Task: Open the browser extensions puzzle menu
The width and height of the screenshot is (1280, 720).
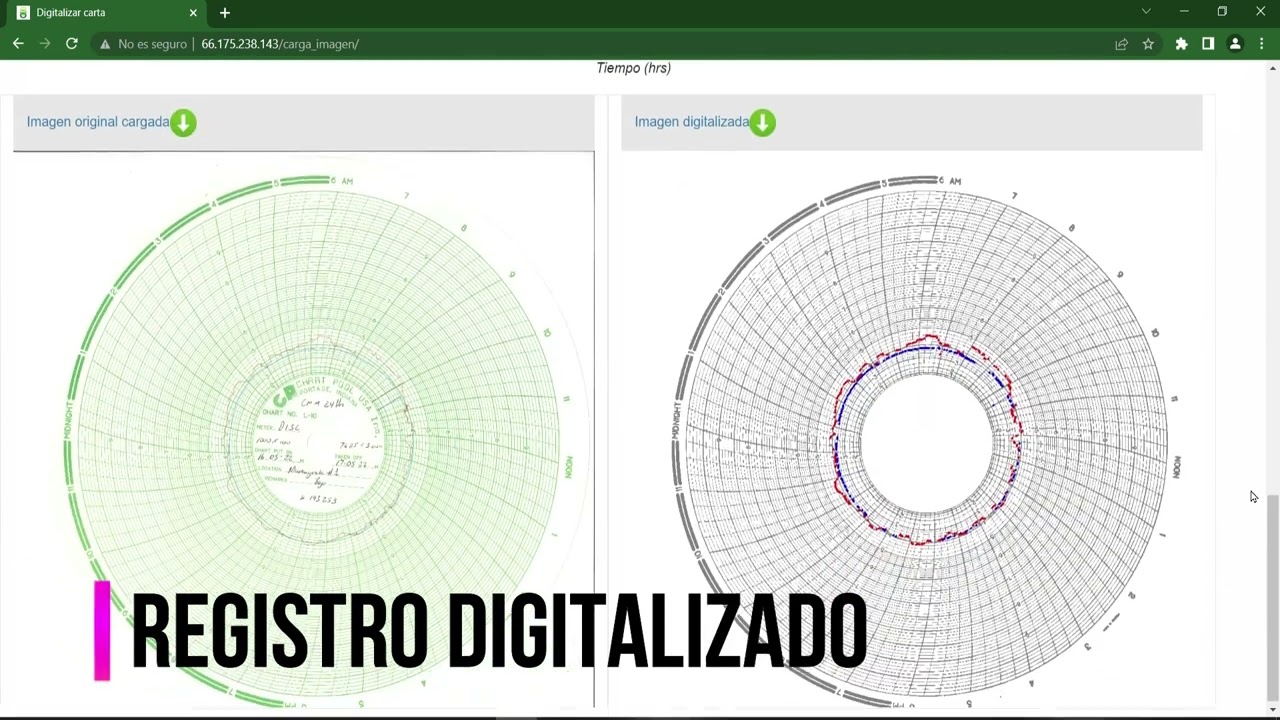Action: click(1181, 44)
